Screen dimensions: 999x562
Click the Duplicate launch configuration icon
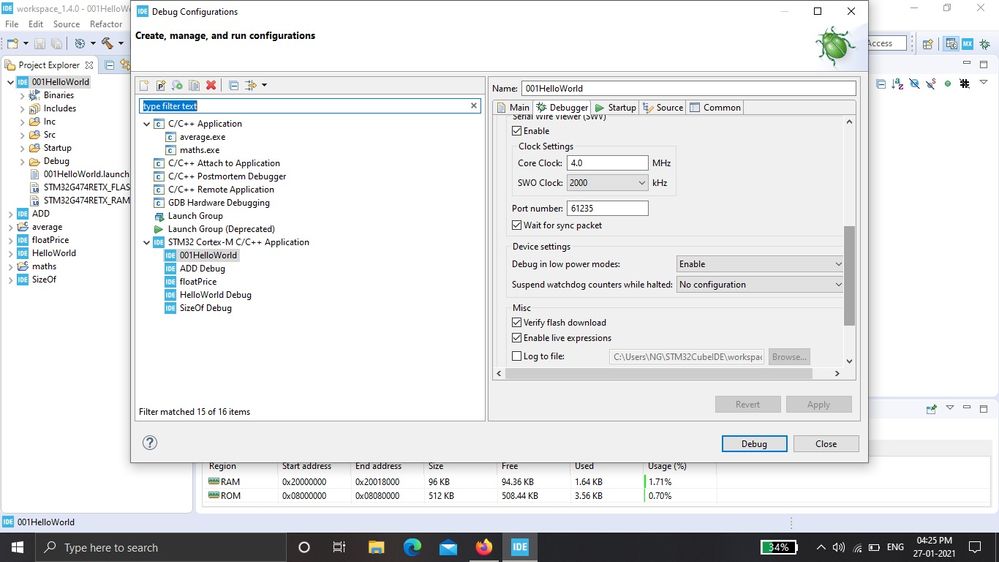click(194, 85)
